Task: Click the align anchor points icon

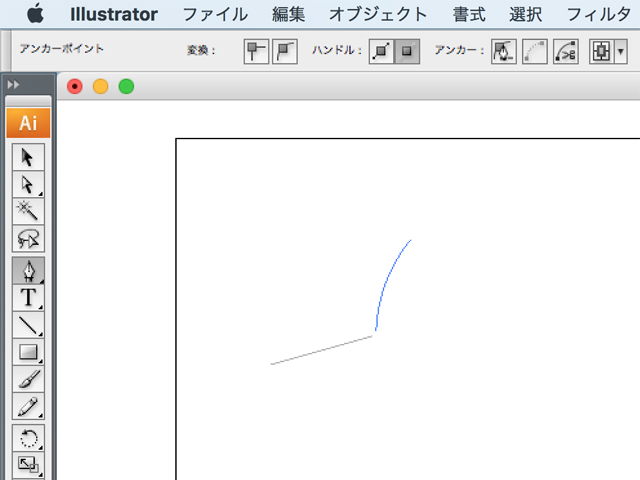Action: coord(601,51)
